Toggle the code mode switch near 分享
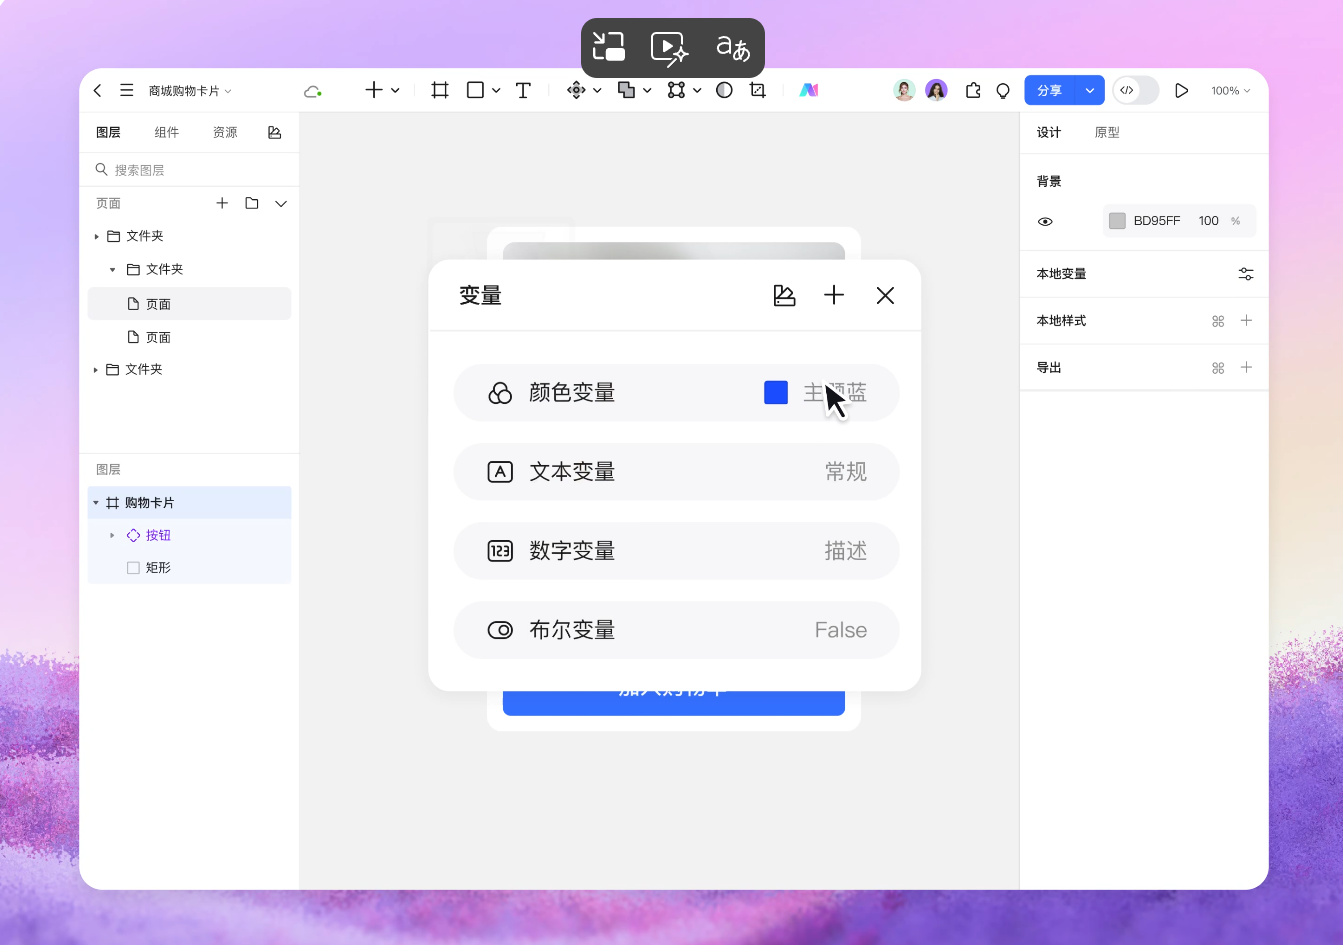Image resolution: width=1343 pixels, height=945 pixels. [x=1135, y=90]
